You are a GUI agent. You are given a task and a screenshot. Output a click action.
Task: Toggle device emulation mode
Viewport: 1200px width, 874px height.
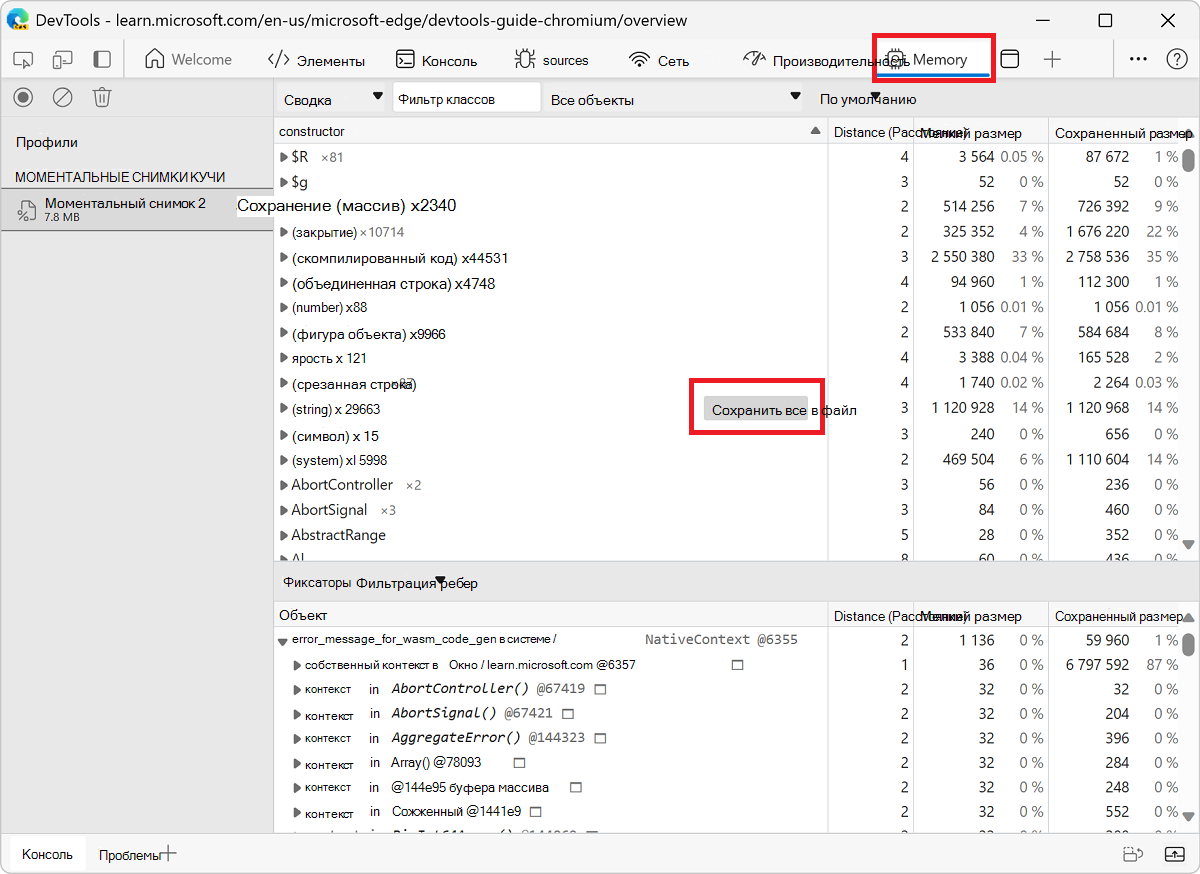62,59
